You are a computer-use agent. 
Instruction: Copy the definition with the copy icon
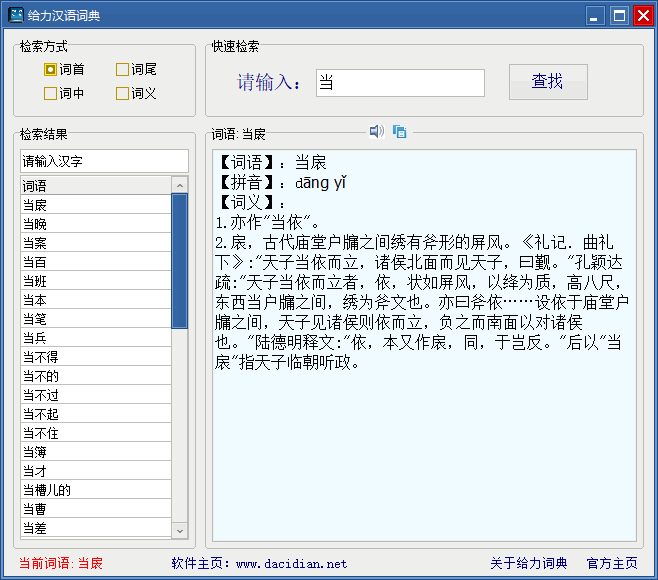point(400,132)
